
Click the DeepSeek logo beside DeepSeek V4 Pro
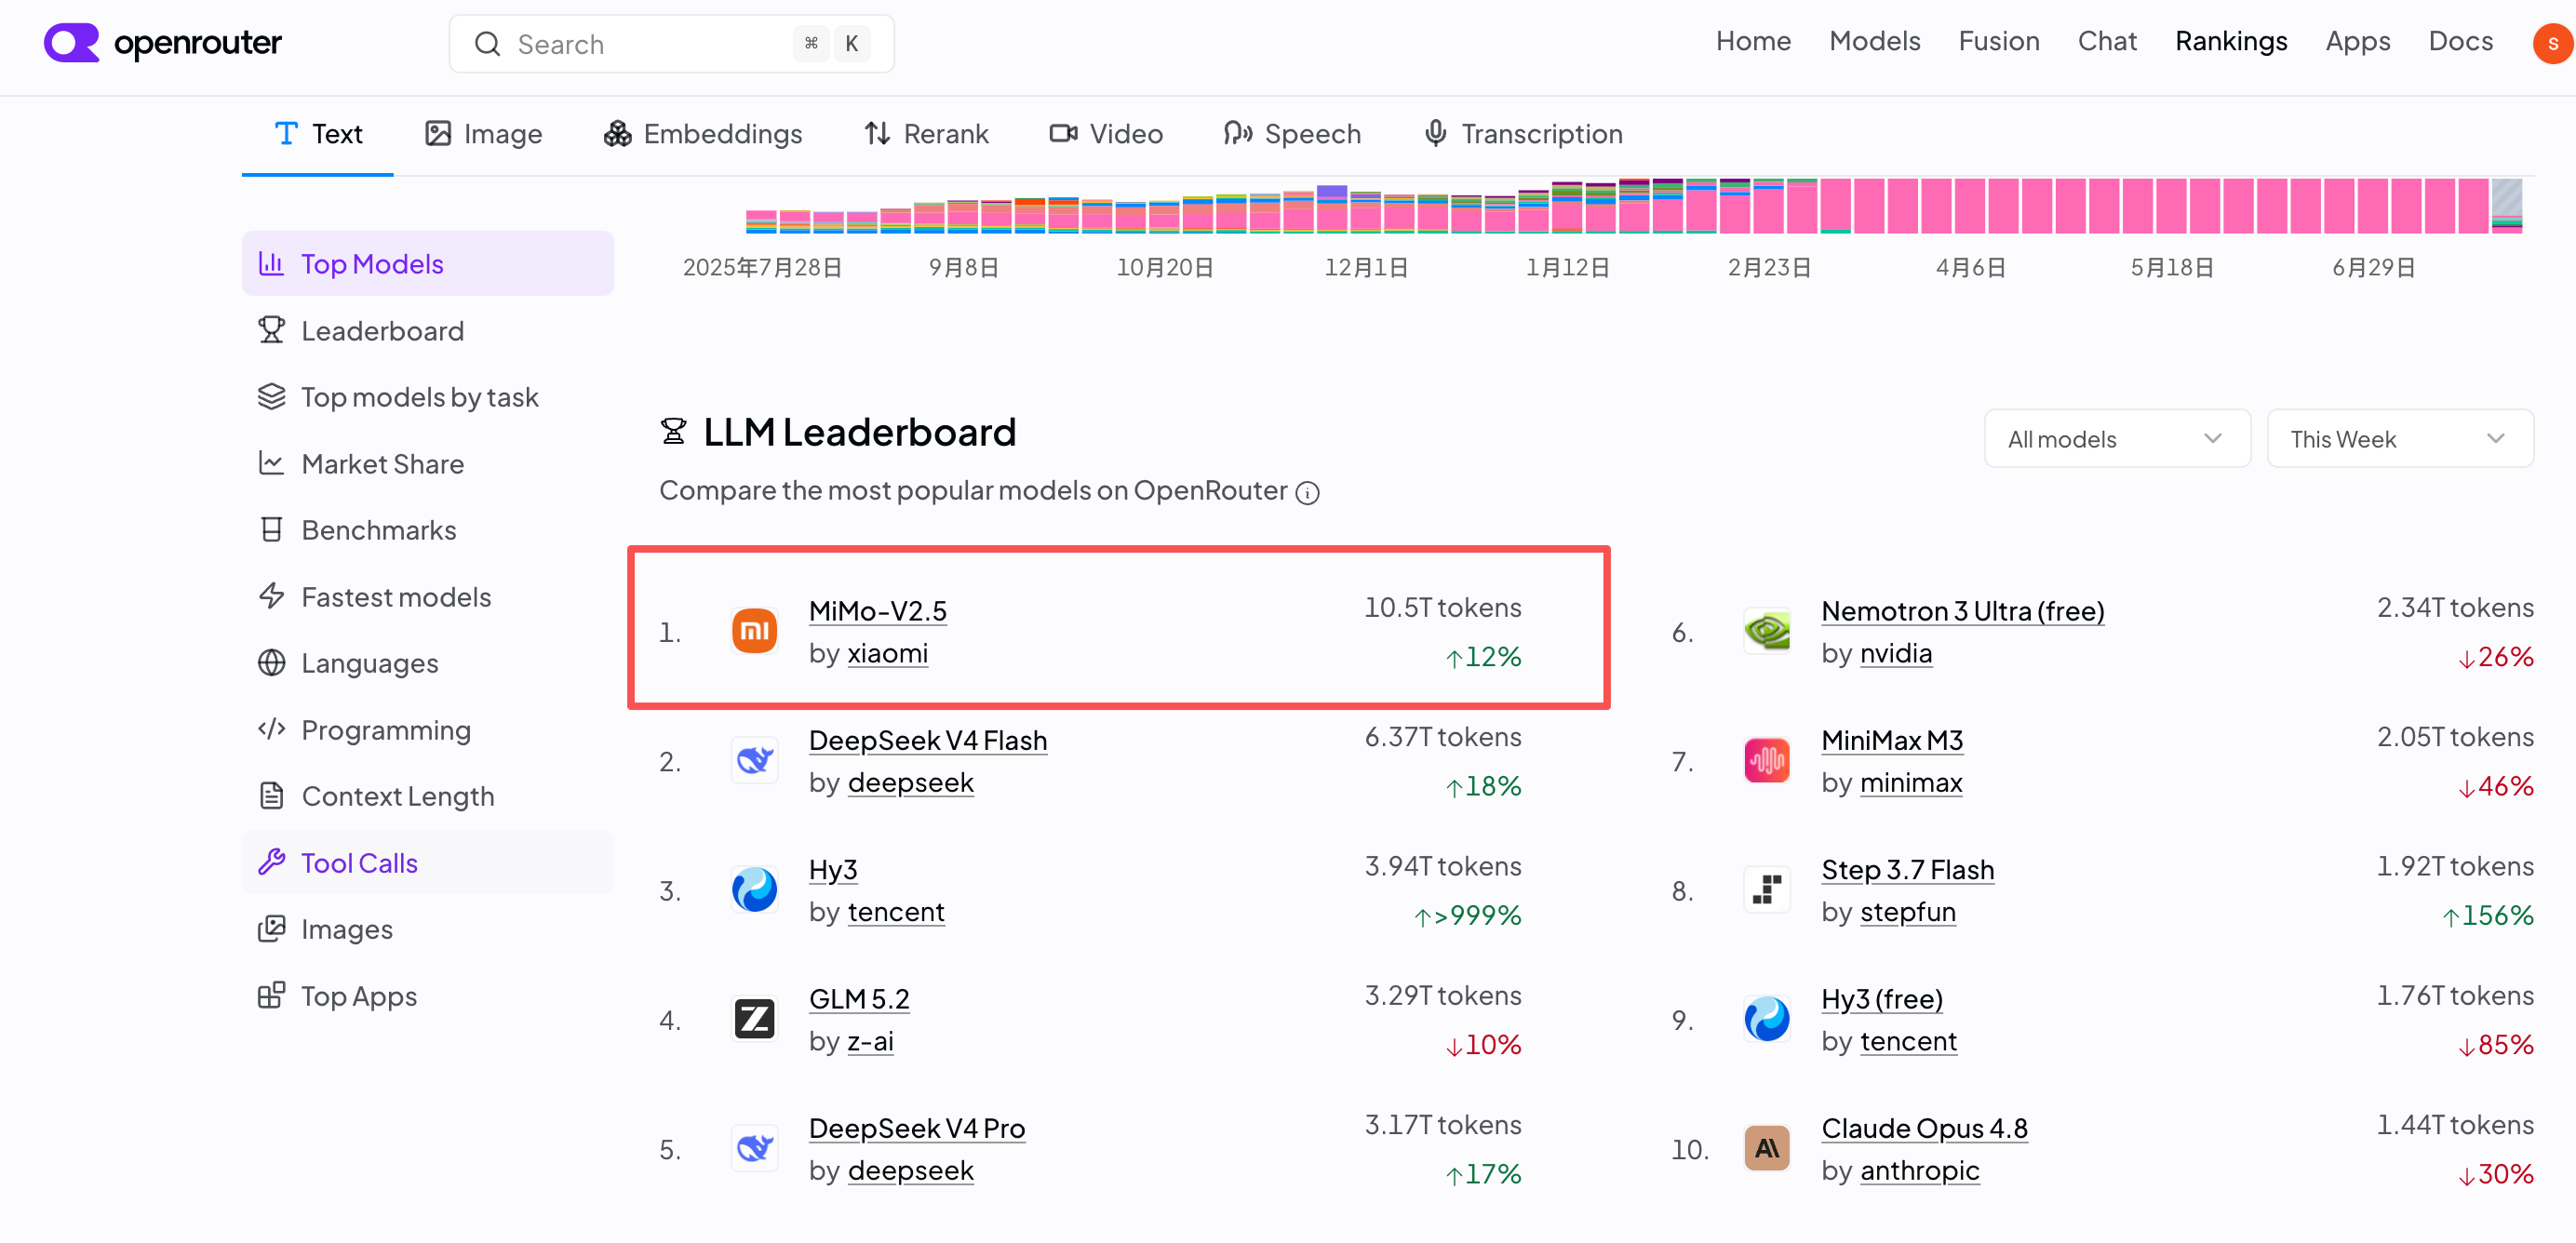click(x=754, y=1149)
